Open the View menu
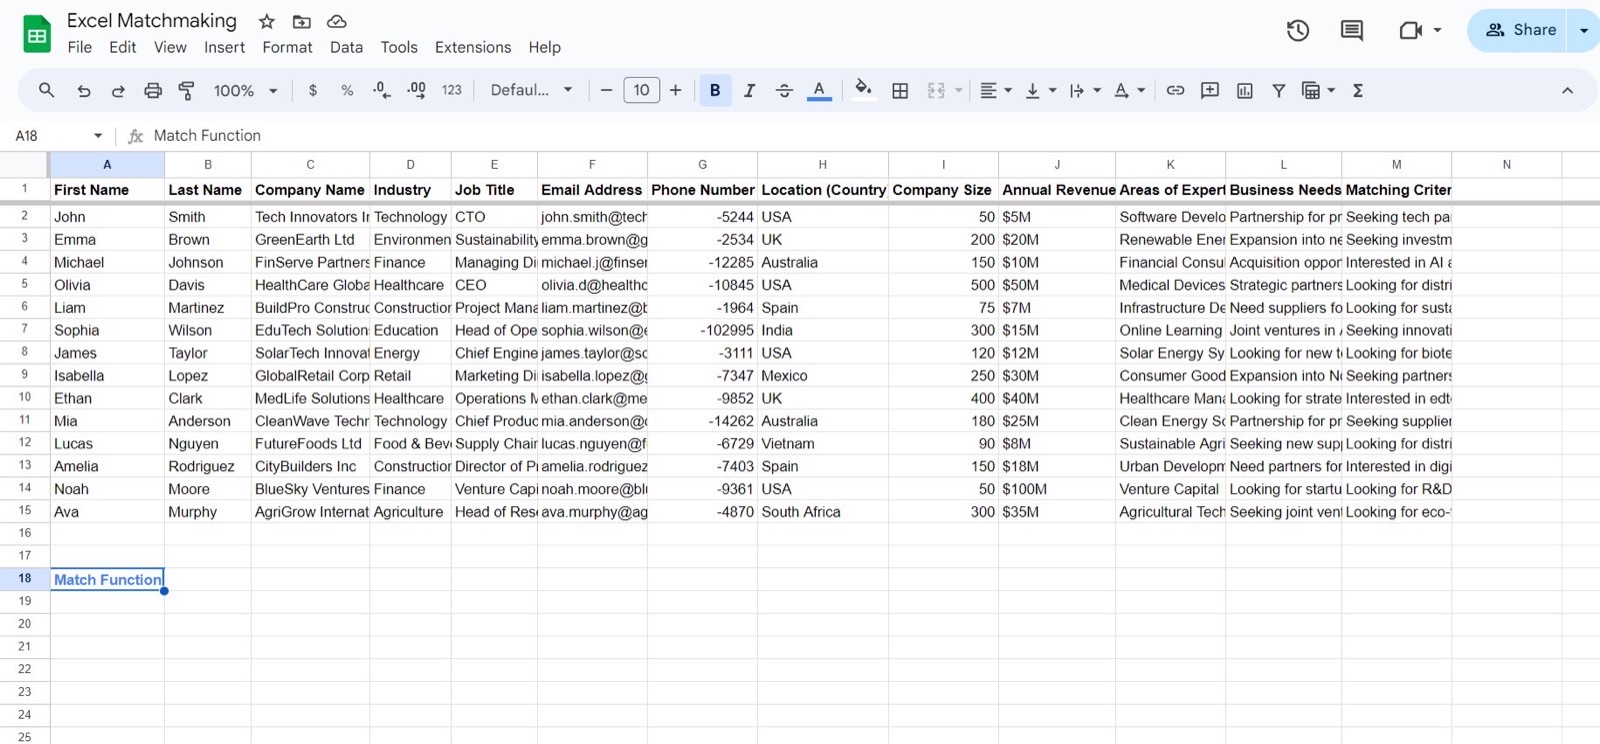1600x744 pixels. (x=170, y=47)
